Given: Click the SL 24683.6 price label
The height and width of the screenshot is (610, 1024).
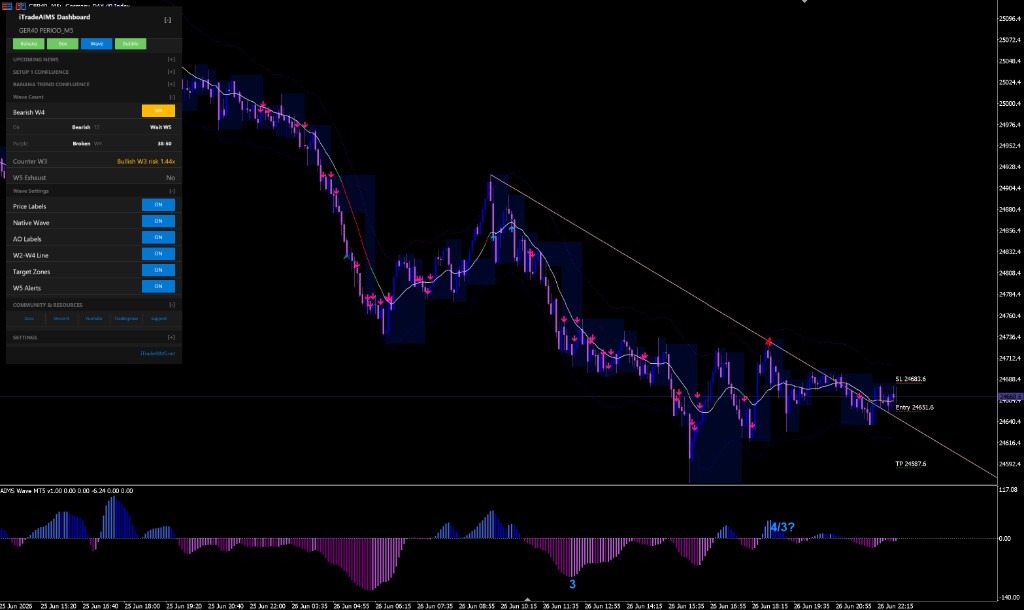Looking at the screenshot, I should click(x=910, y=379).
